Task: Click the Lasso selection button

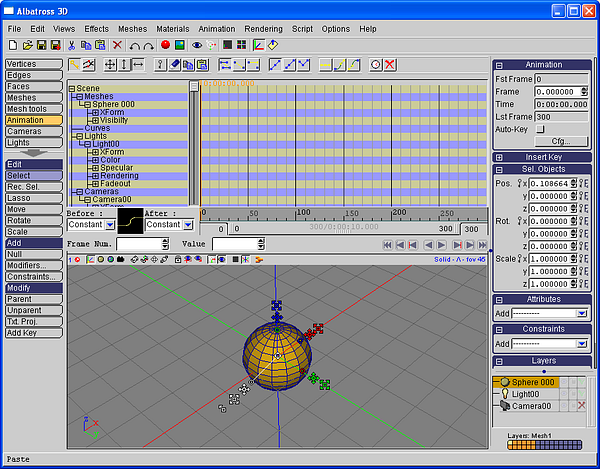Action: pos(34,198)
